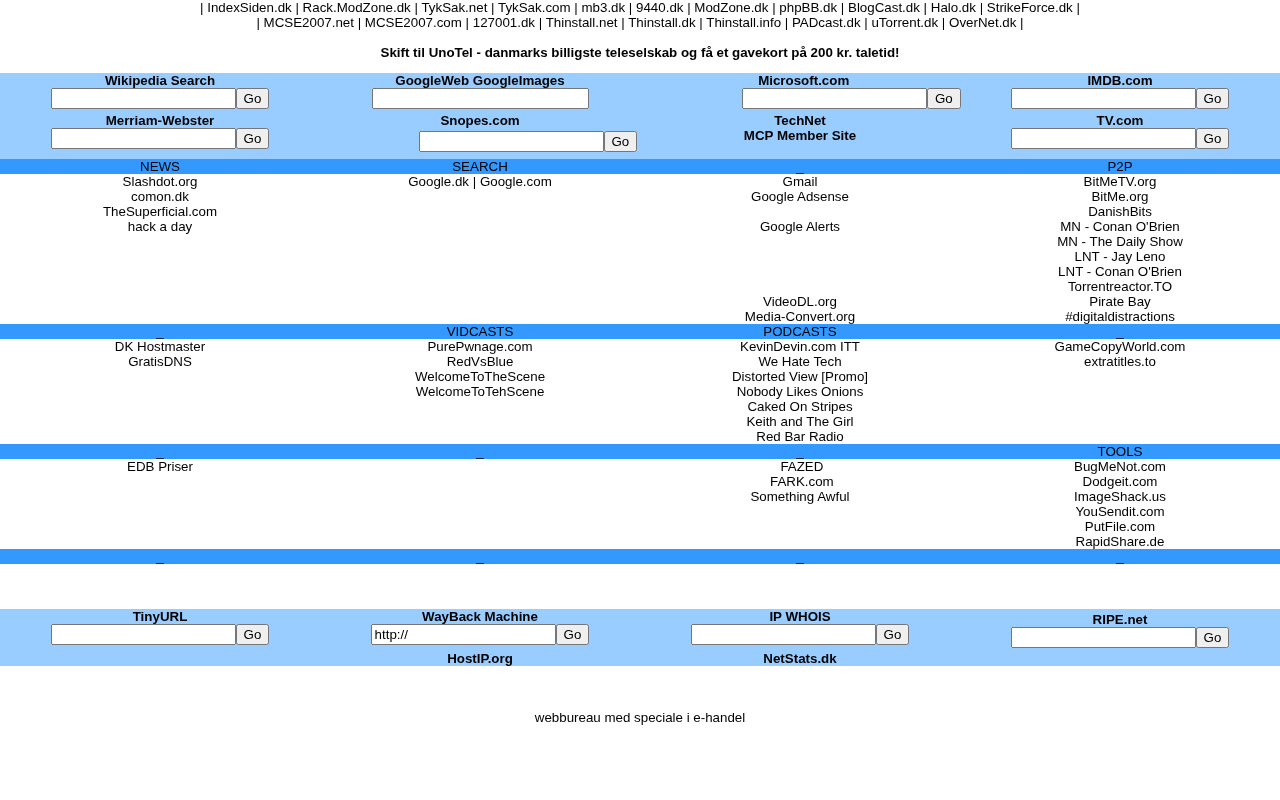Visit Torrentreactor.TO
1280x800 pixels.
coord(1120,287)
